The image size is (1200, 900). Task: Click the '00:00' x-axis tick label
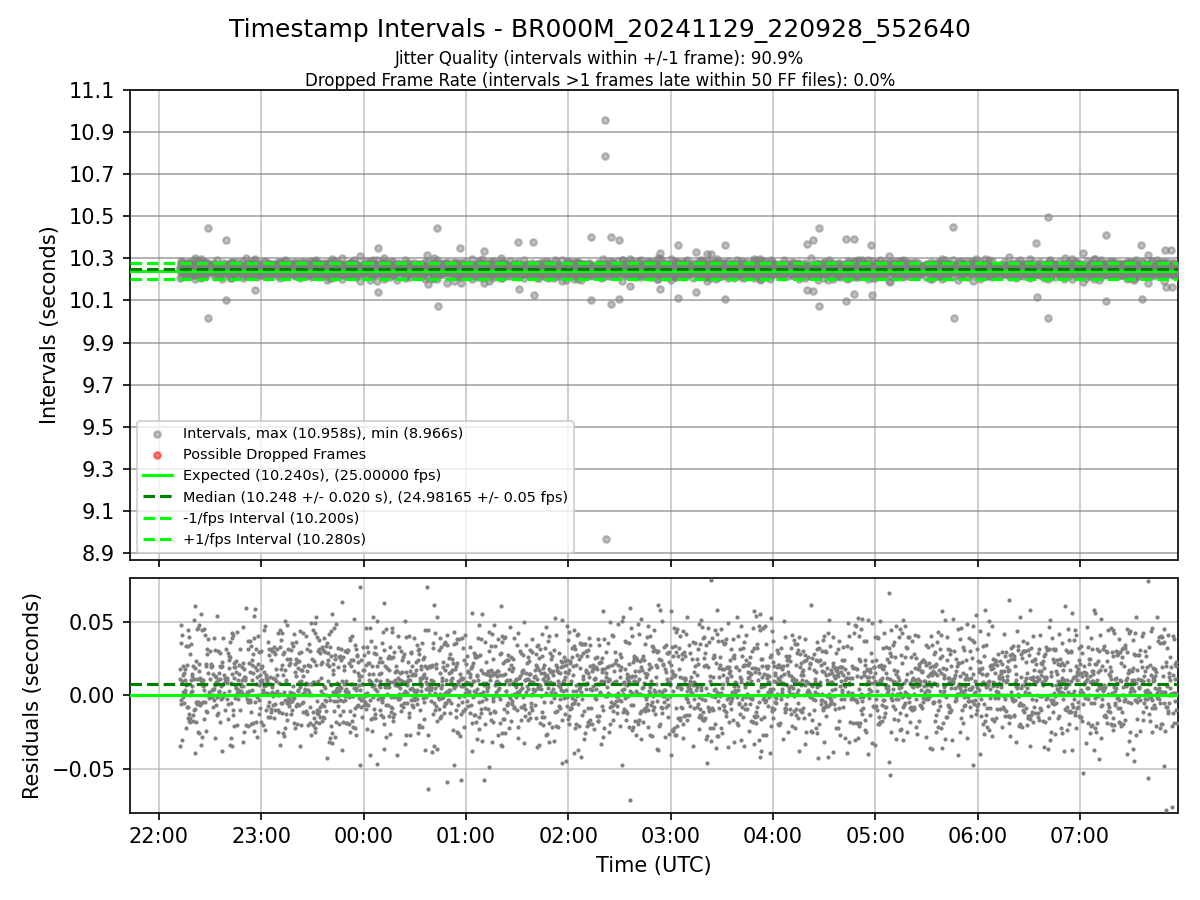point(363,834)
